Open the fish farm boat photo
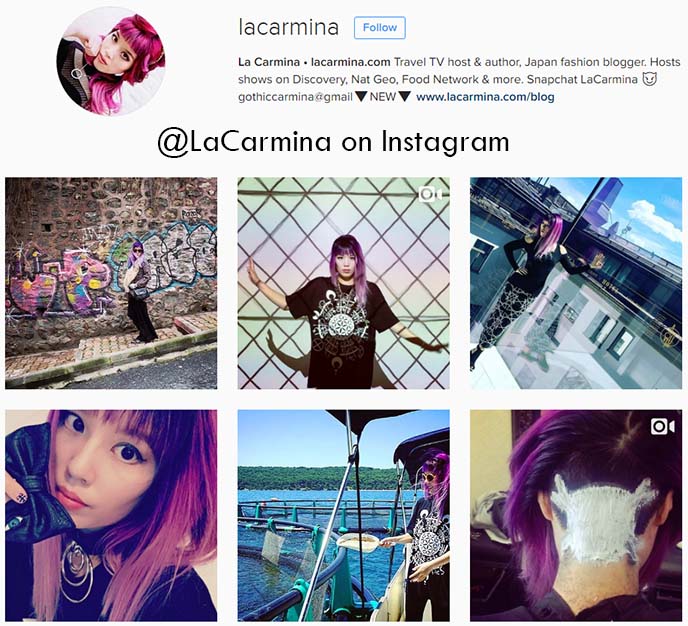688x626 pixels. click(344, 515)
